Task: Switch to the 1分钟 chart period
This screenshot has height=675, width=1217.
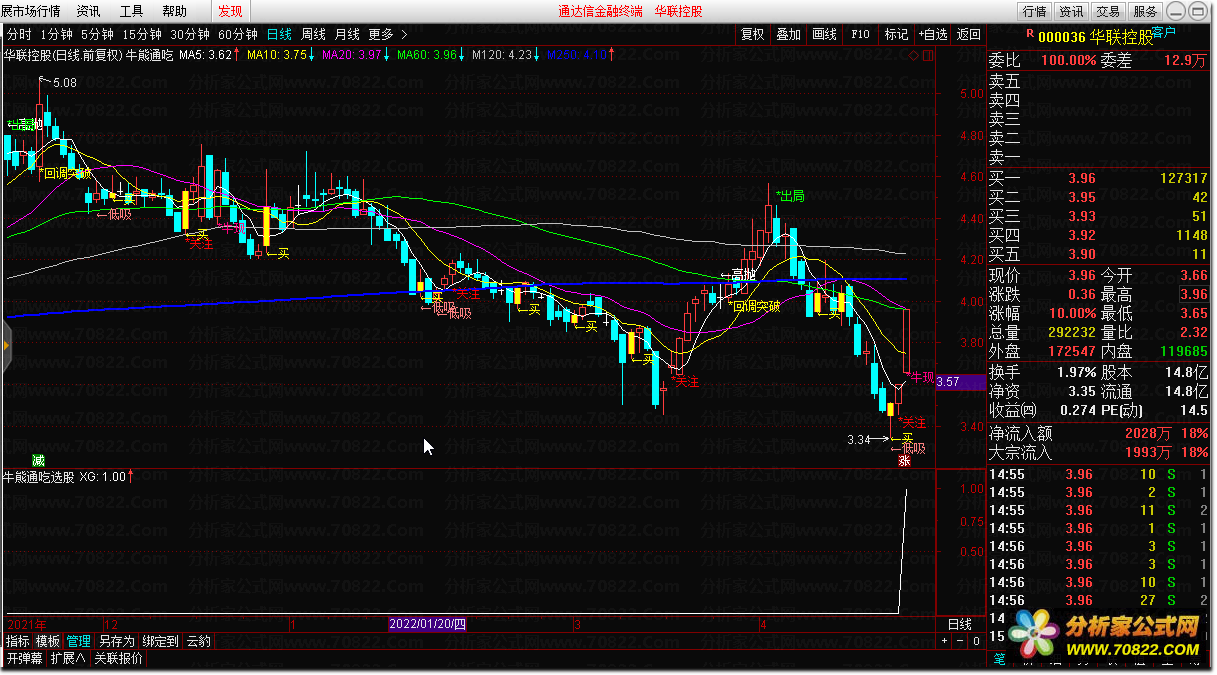Action: point(58,34)
